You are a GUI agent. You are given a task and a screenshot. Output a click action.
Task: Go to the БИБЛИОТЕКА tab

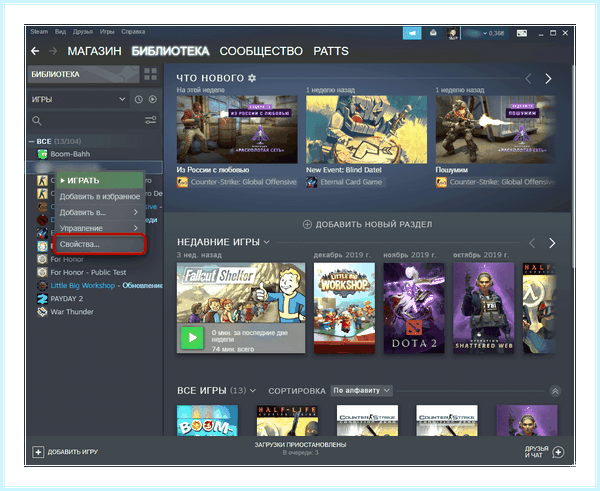(x=170, y=51)
